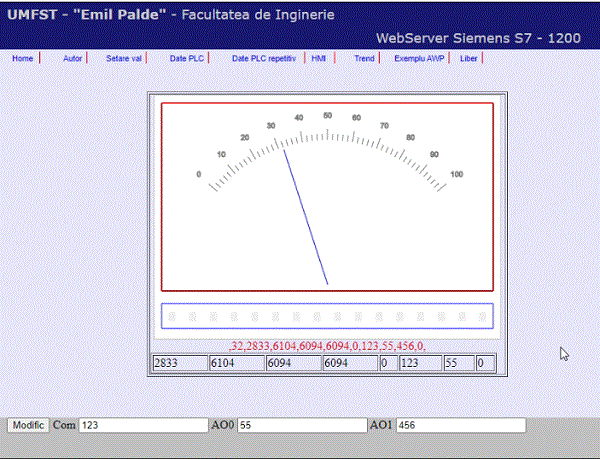Open the Home page link
The height and width of the screenshot is (459, 600).
click(22, 59)
